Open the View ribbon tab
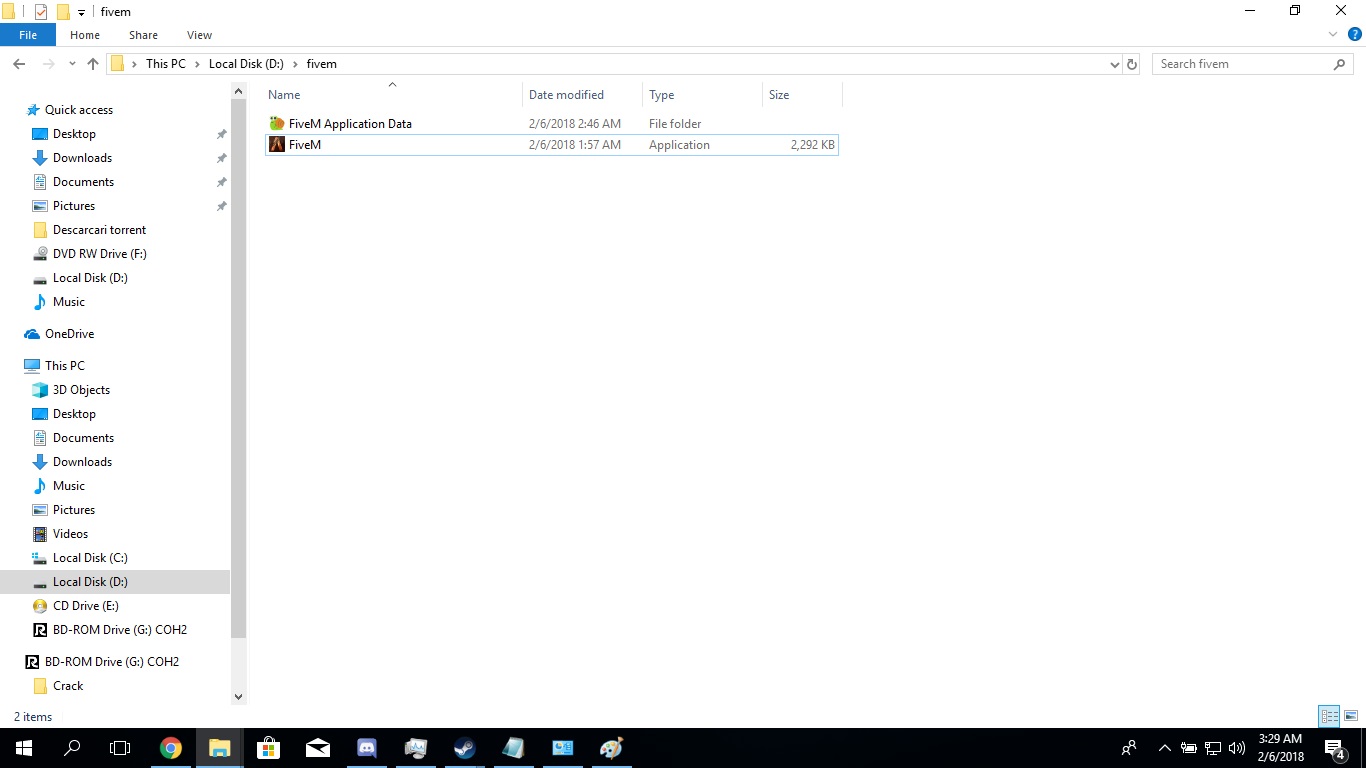1366x768 pixels. tap(199, 35)
